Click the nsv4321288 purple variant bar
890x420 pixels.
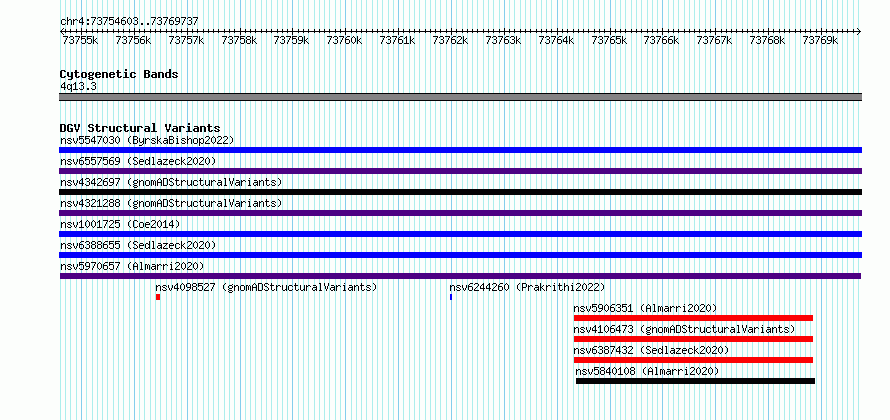tap(460, 213)
